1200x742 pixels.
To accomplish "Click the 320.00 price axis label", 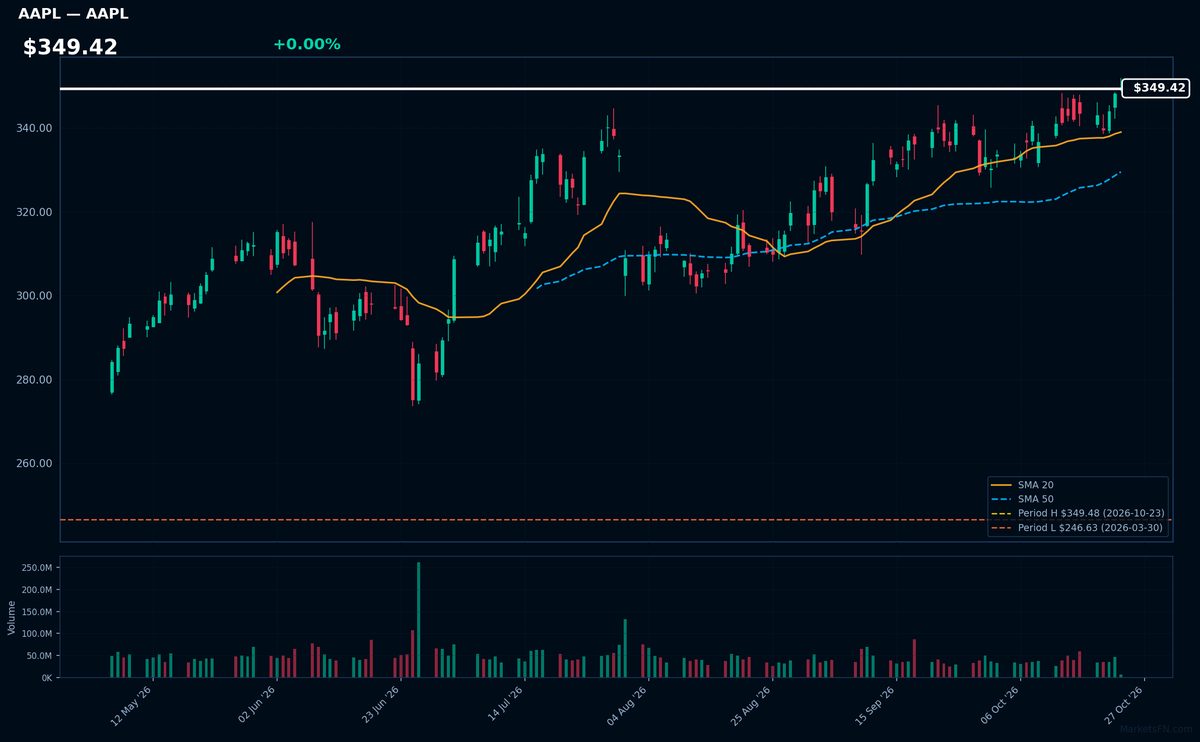I will [33, 213].
